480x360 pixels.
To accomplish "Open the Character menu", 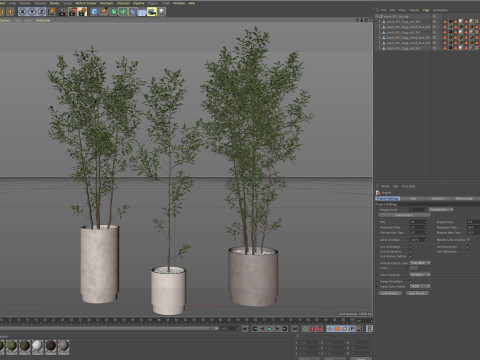I will (x=123, y=3).
